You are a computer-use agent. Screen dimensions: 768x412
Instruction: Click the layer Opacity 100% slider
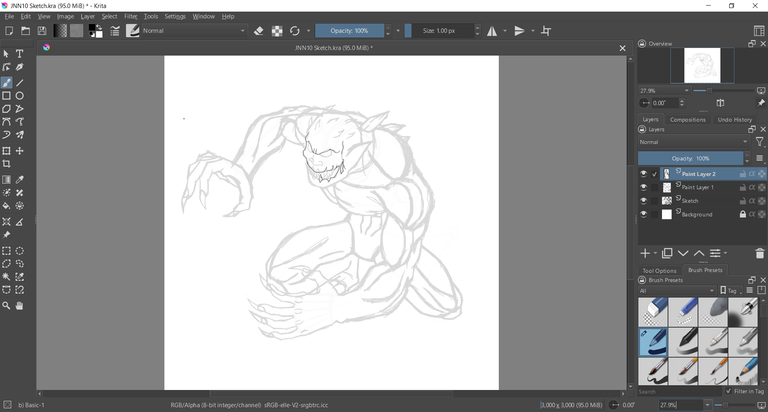tap(690, 158)
